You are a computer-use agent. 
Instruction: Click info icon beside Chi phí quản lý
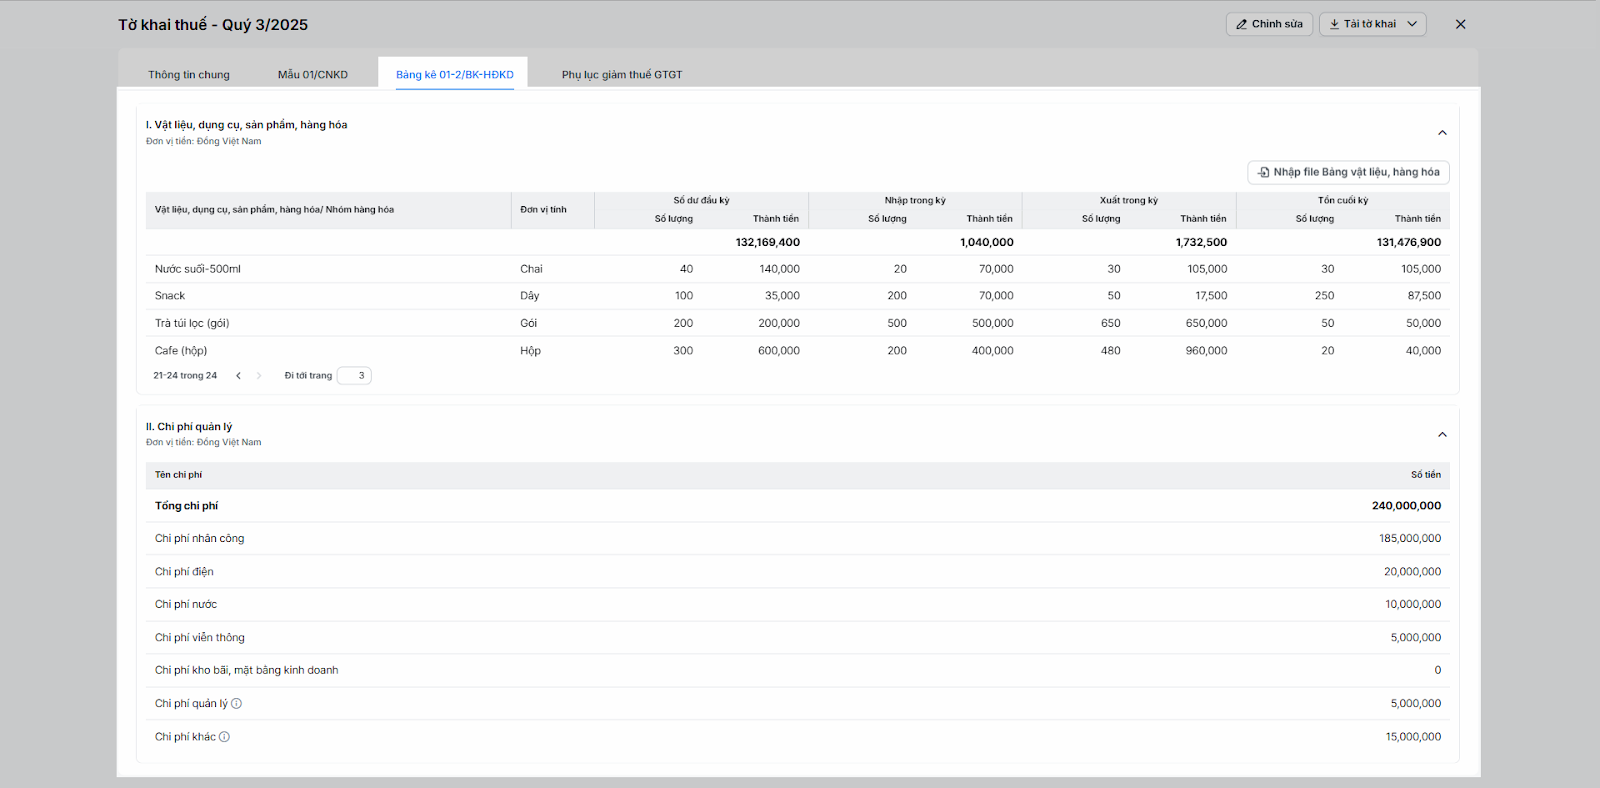237,704
